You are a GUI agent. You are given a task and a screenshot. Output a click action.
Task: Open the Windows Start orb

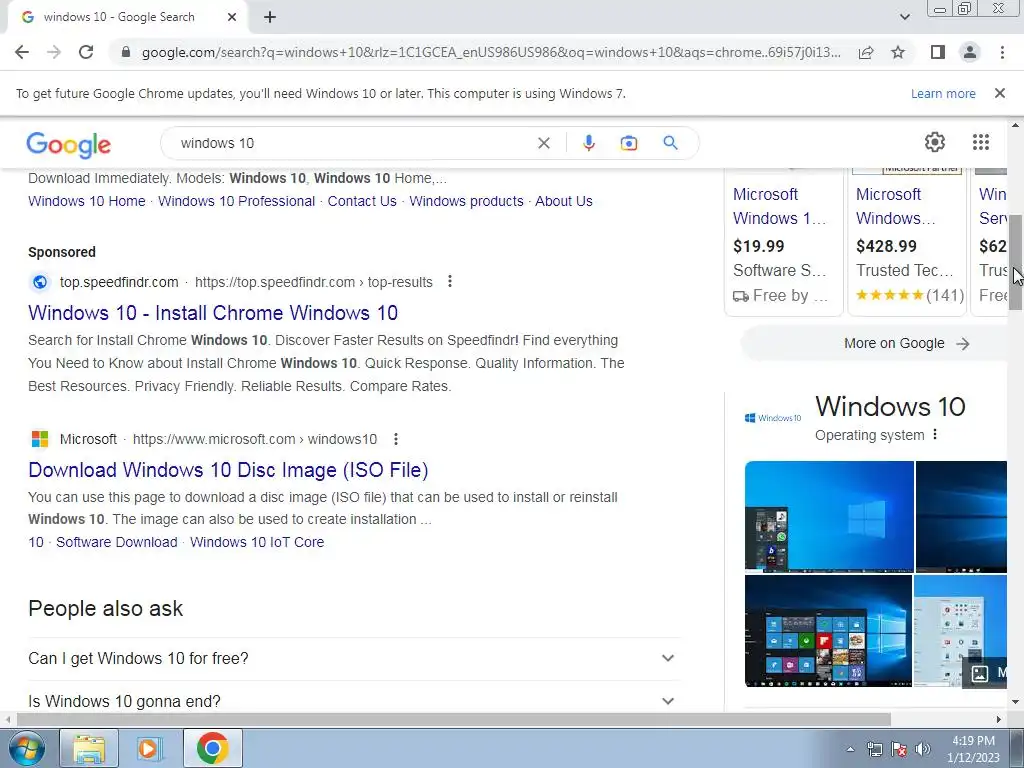tap(27, 748)
